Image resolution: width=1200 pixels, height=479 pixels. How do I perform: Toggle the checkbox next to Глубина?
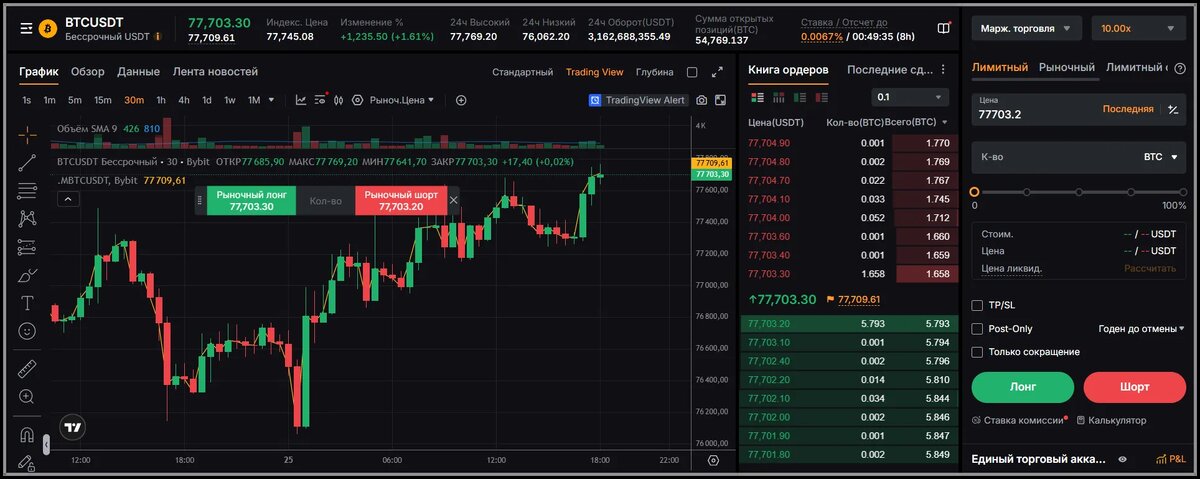(692, 72)
